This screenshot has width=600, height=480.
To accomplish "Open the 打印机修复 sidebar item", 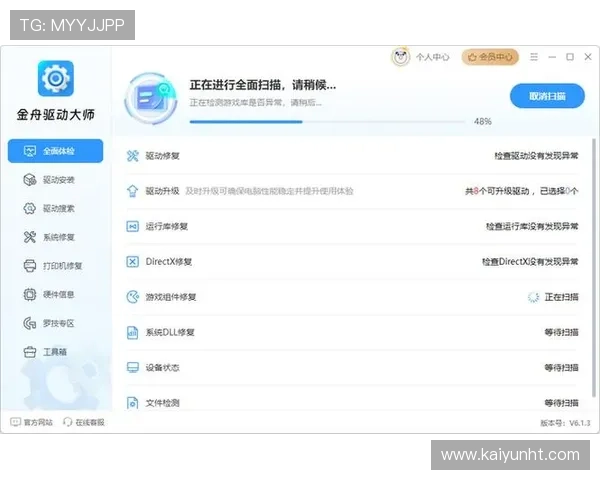I will coord(55,266).
